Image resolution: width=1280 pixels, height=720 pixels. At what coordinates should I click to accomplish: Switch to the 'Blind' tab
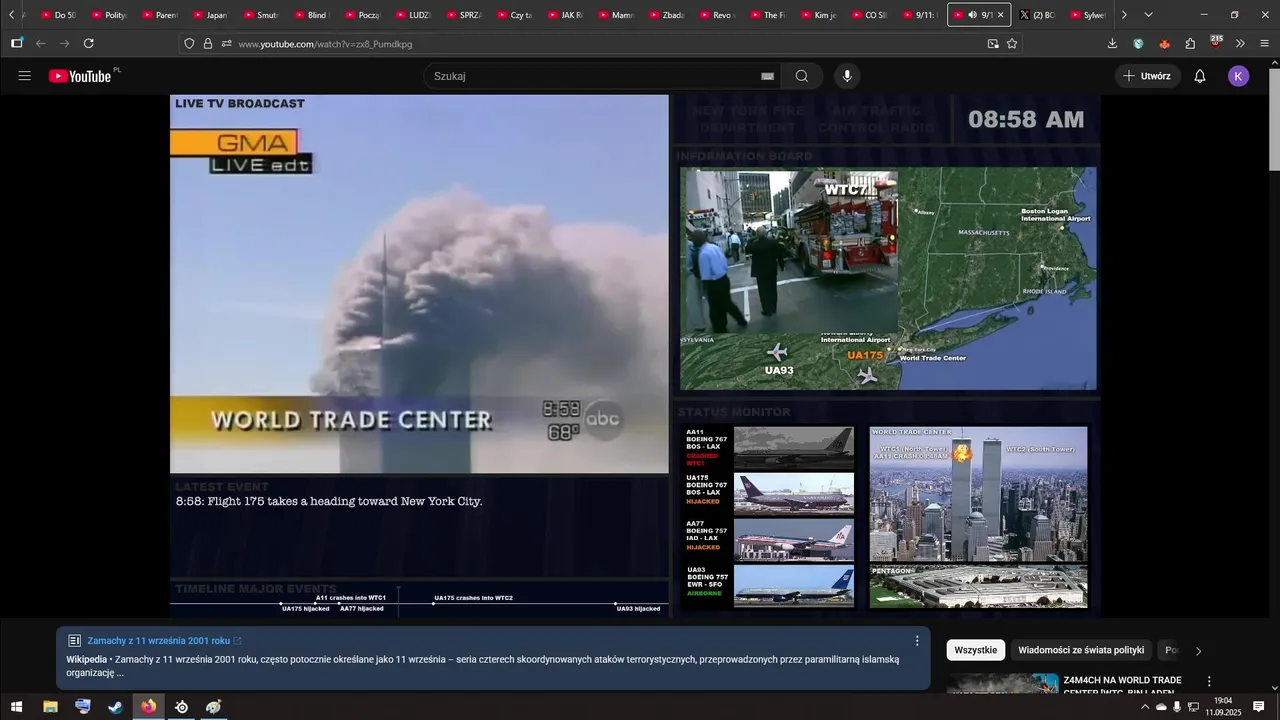pyautogui.click(x=312, y=15)
